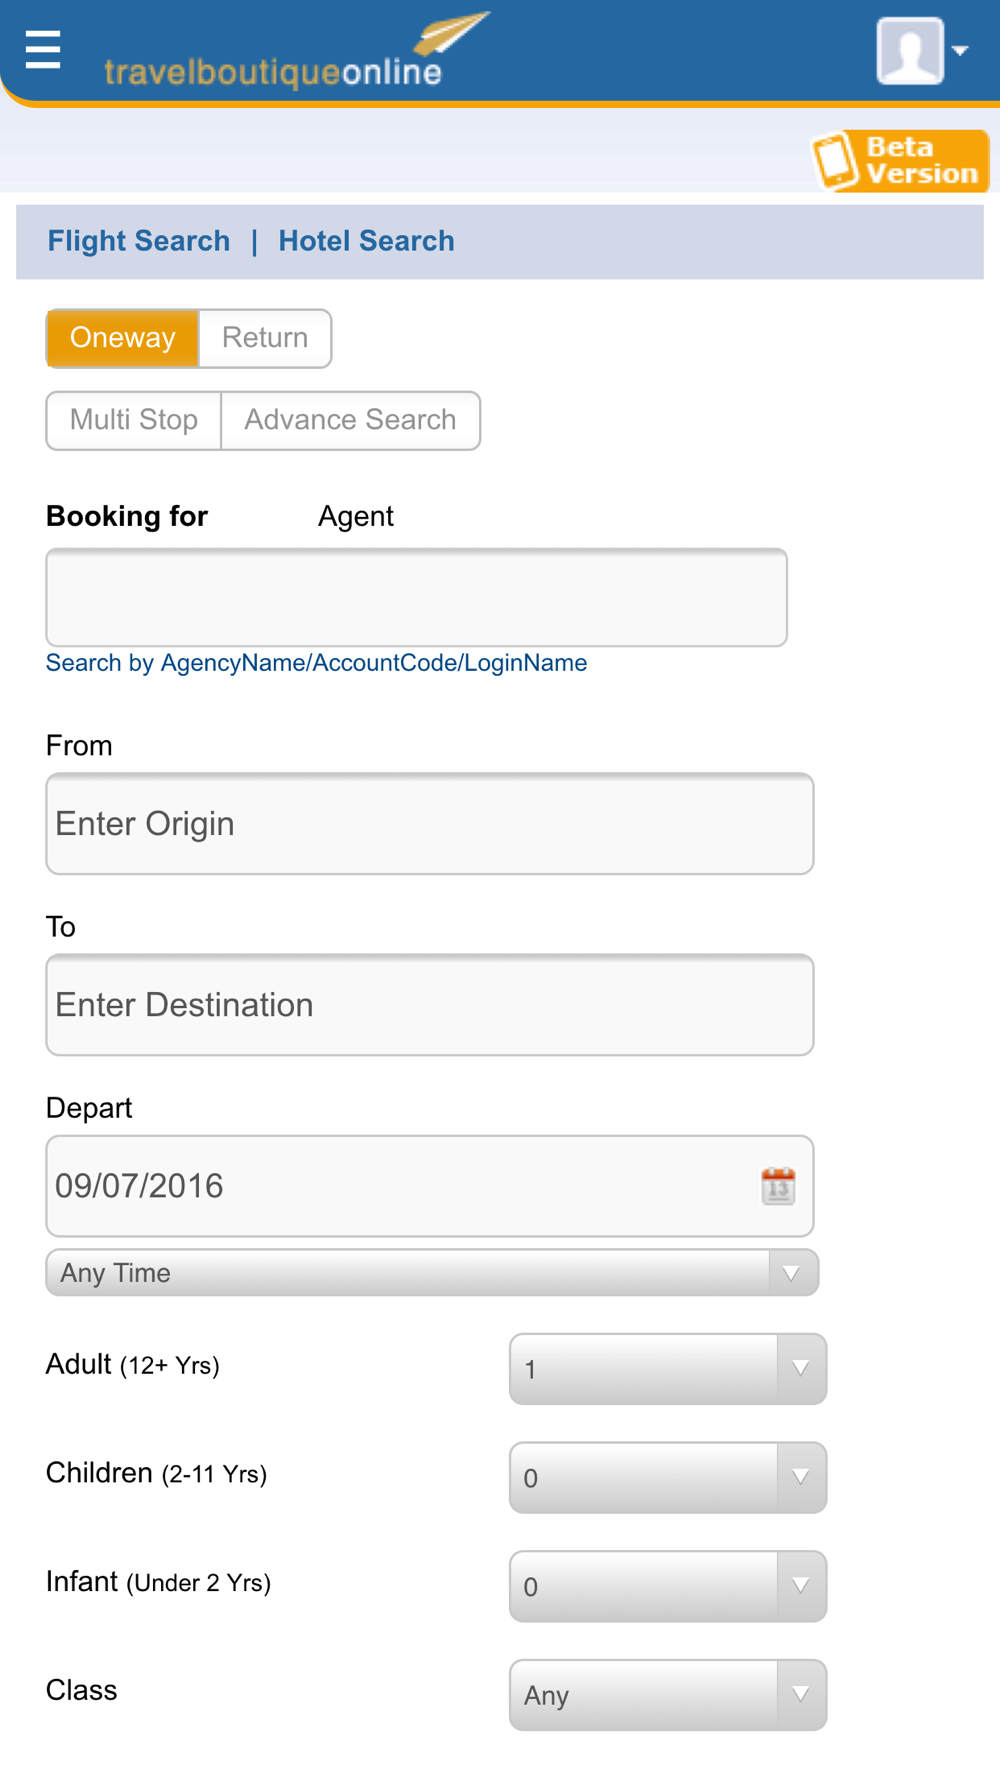Tap the Beta Version badge
The width and height of the screenshot is (1000, 1778).
[900, 160]
